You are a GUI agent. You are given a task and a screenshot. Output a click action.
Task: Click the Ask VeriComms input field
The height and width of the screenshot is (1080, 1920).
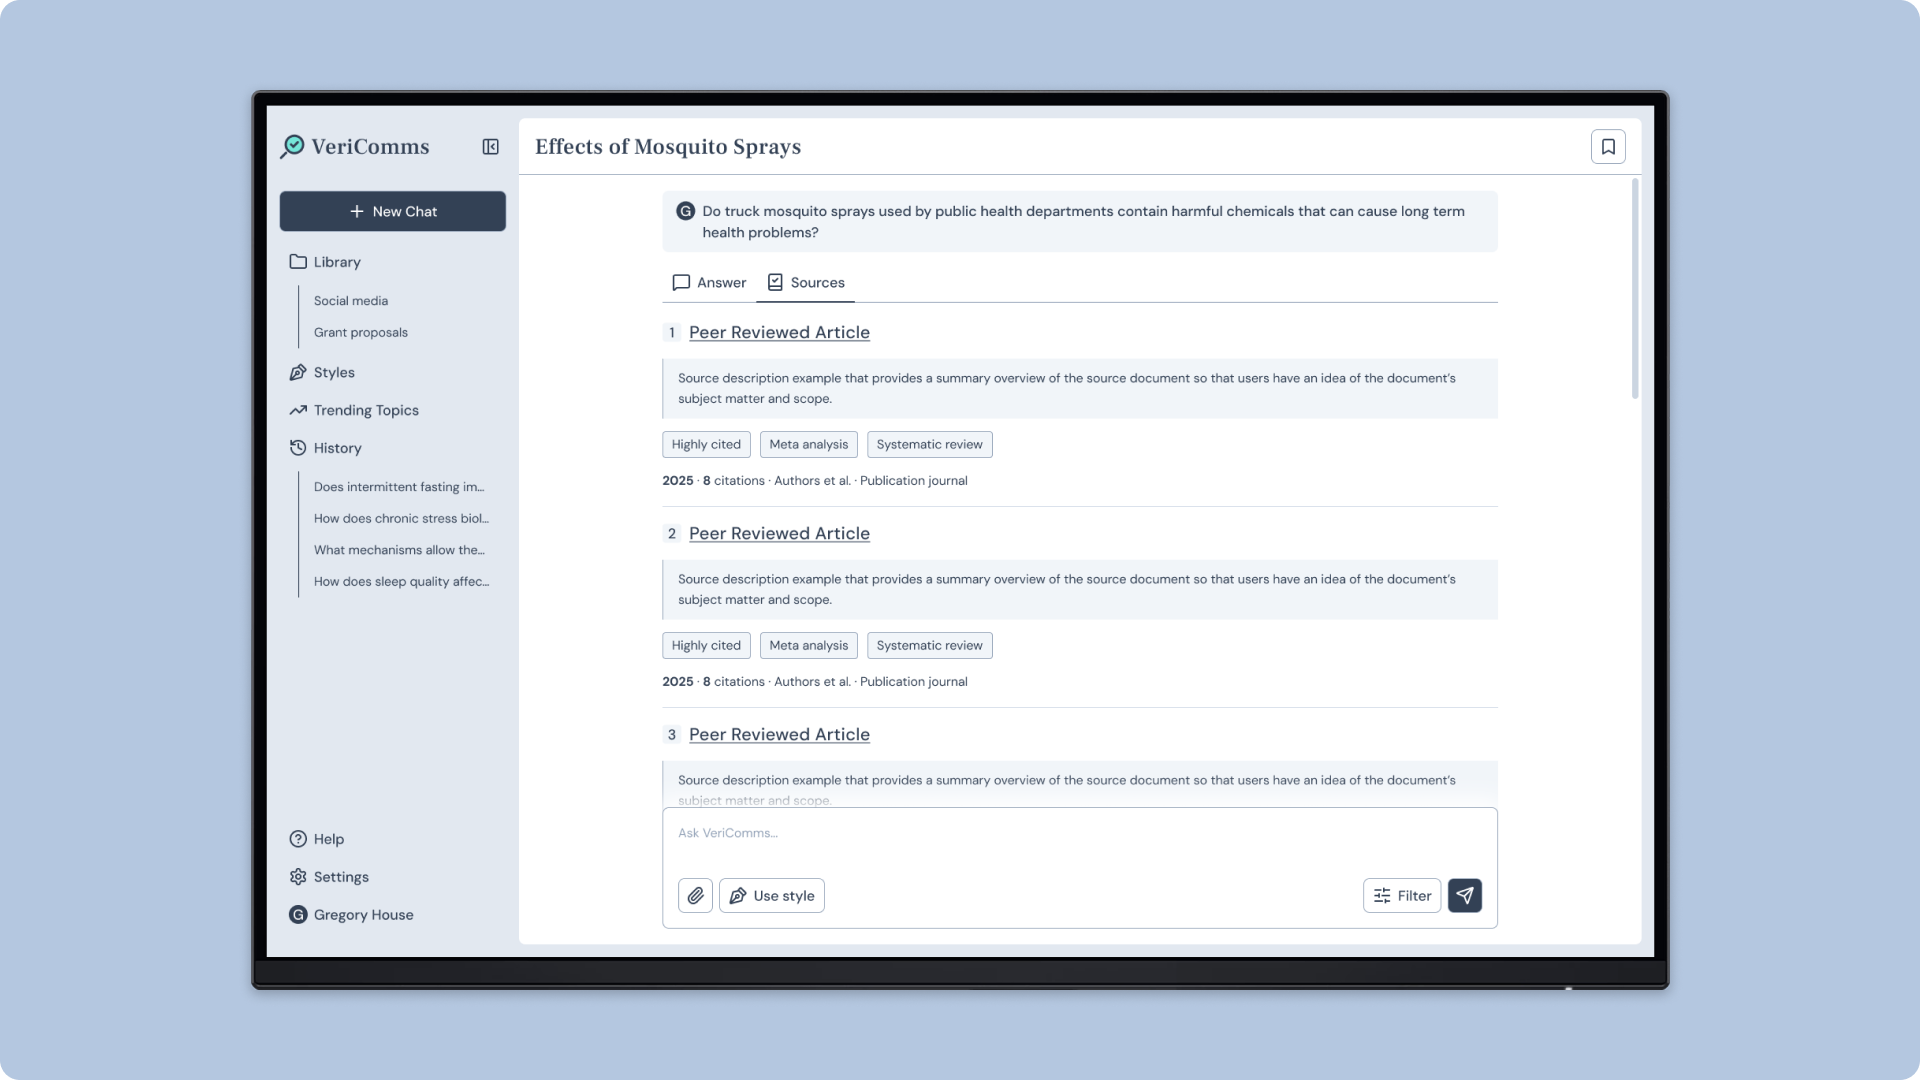click(1078, 840)
